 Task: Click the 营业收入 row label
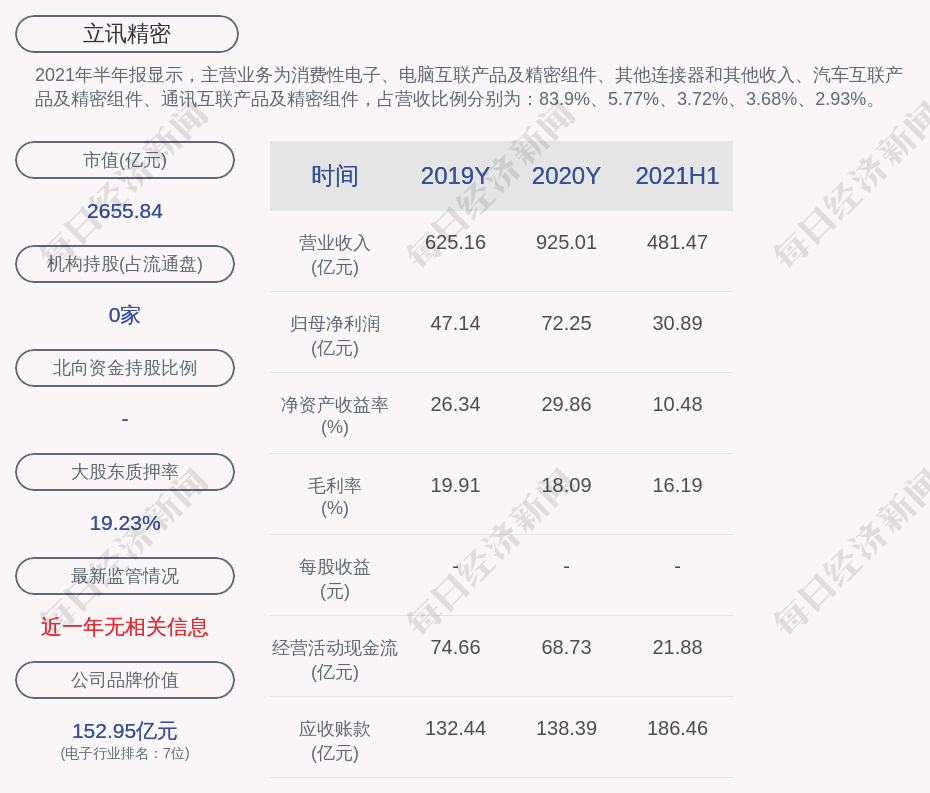tap(335, 254)
